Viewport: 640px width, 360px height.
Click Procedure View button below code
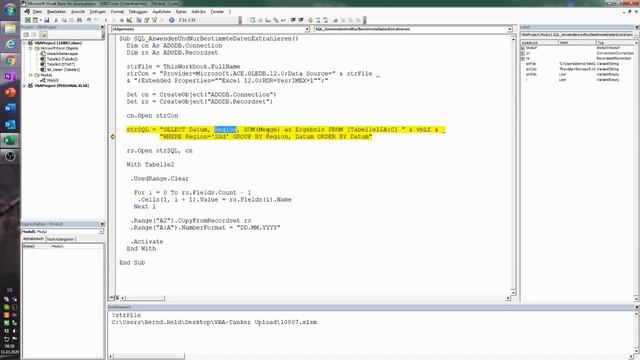tap(111, 298)
